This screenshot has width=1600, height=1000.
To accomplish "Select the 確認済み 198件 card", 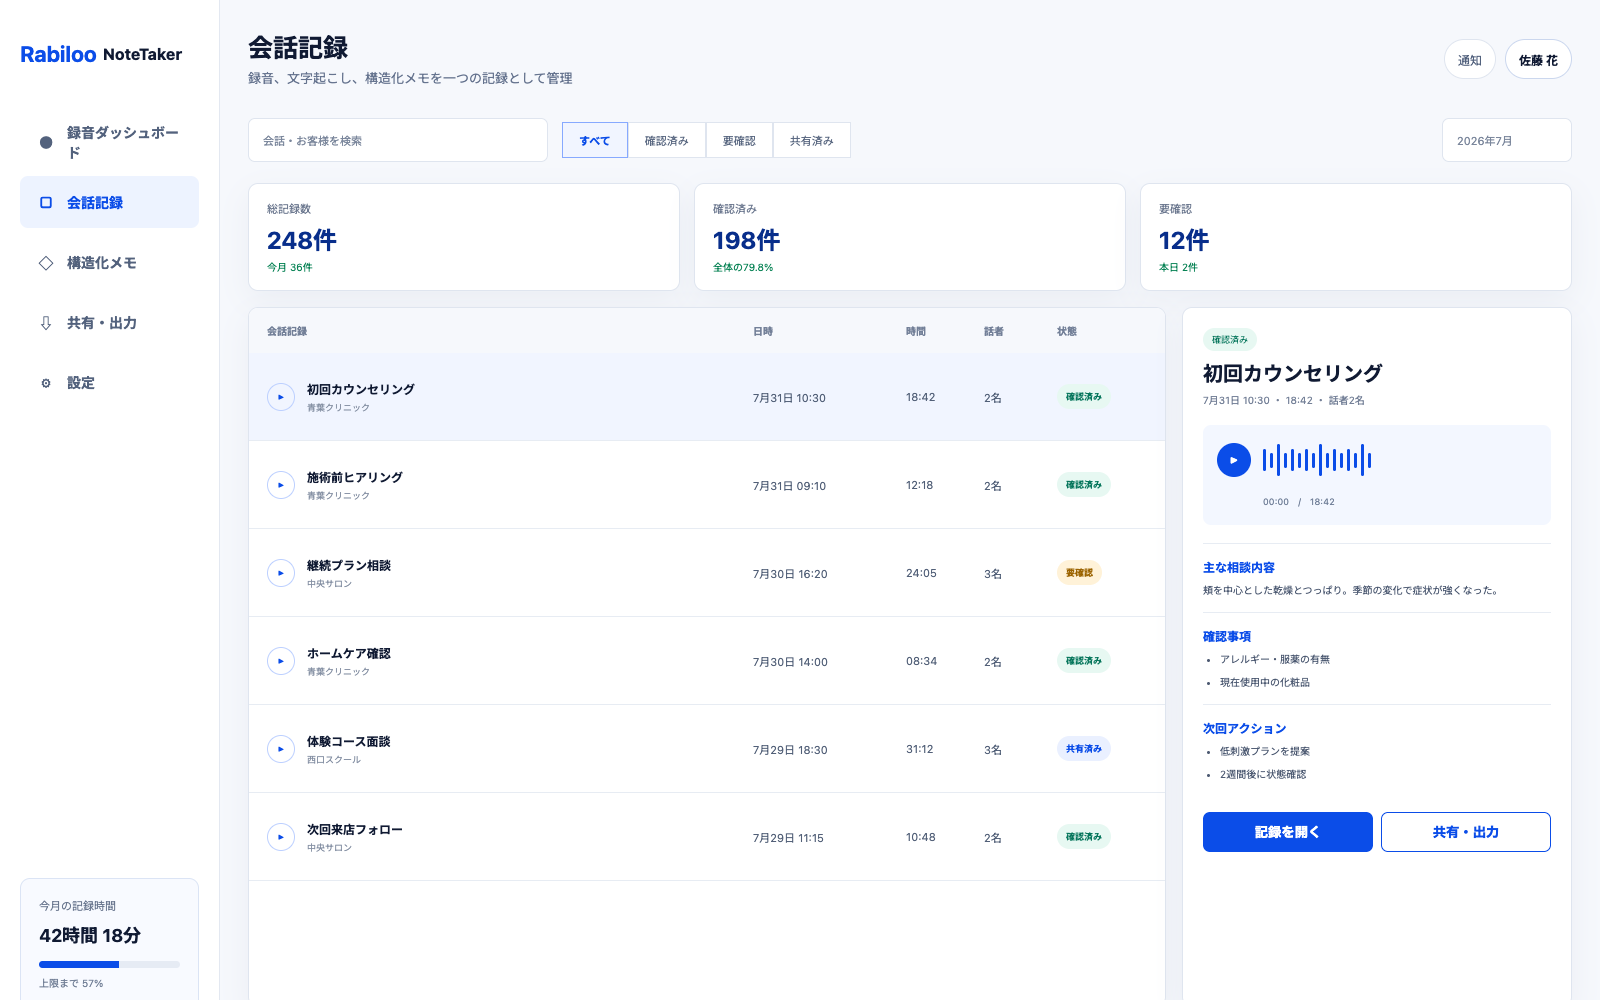I will click(x=910, y=237).
